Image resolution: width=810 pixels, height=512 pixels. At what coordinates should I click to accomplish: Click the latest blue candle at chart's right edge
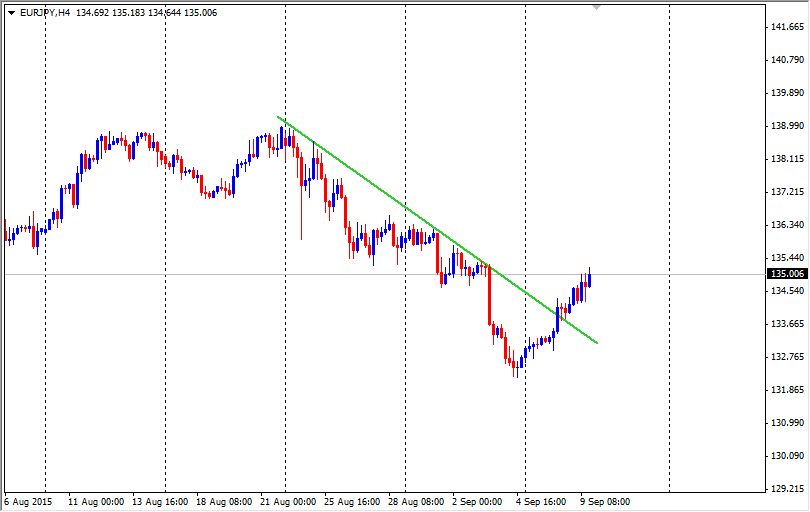pyautogui.click(x=589, y=280)
